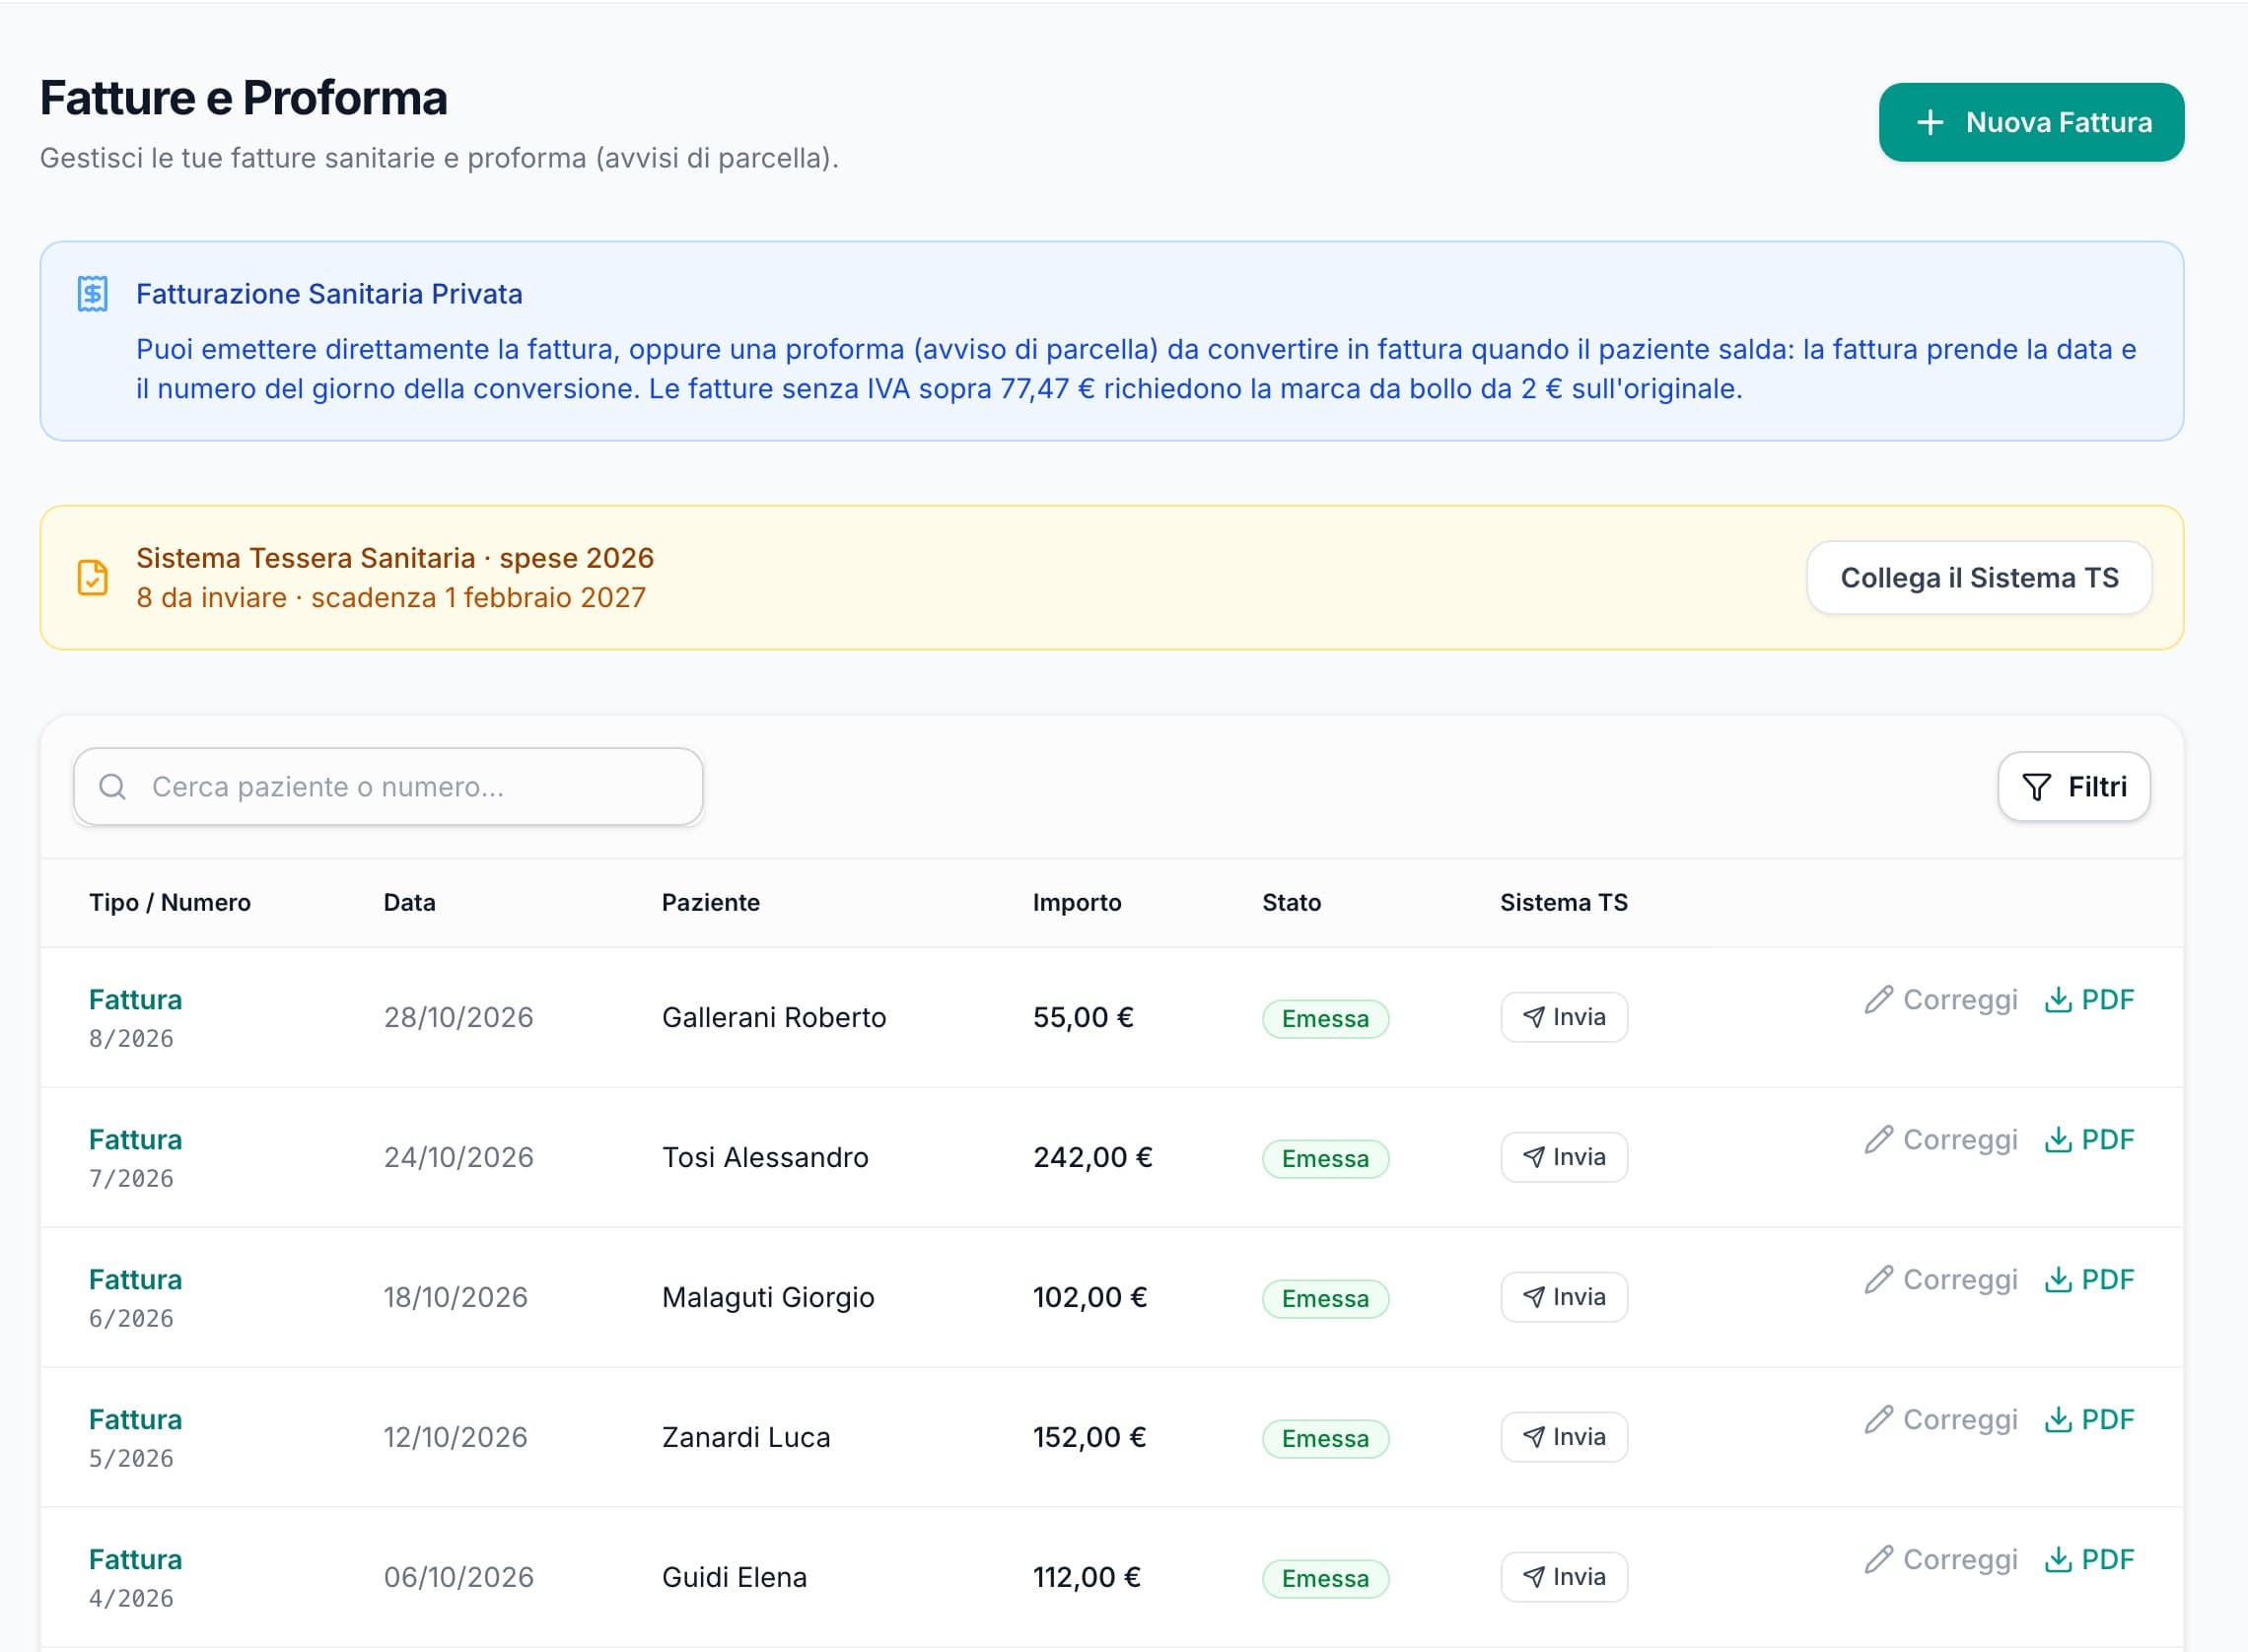Screen dimensions: 2248x1652
Task: Open Fattura 5/2026 link
Action: (x=135, y=1420)
